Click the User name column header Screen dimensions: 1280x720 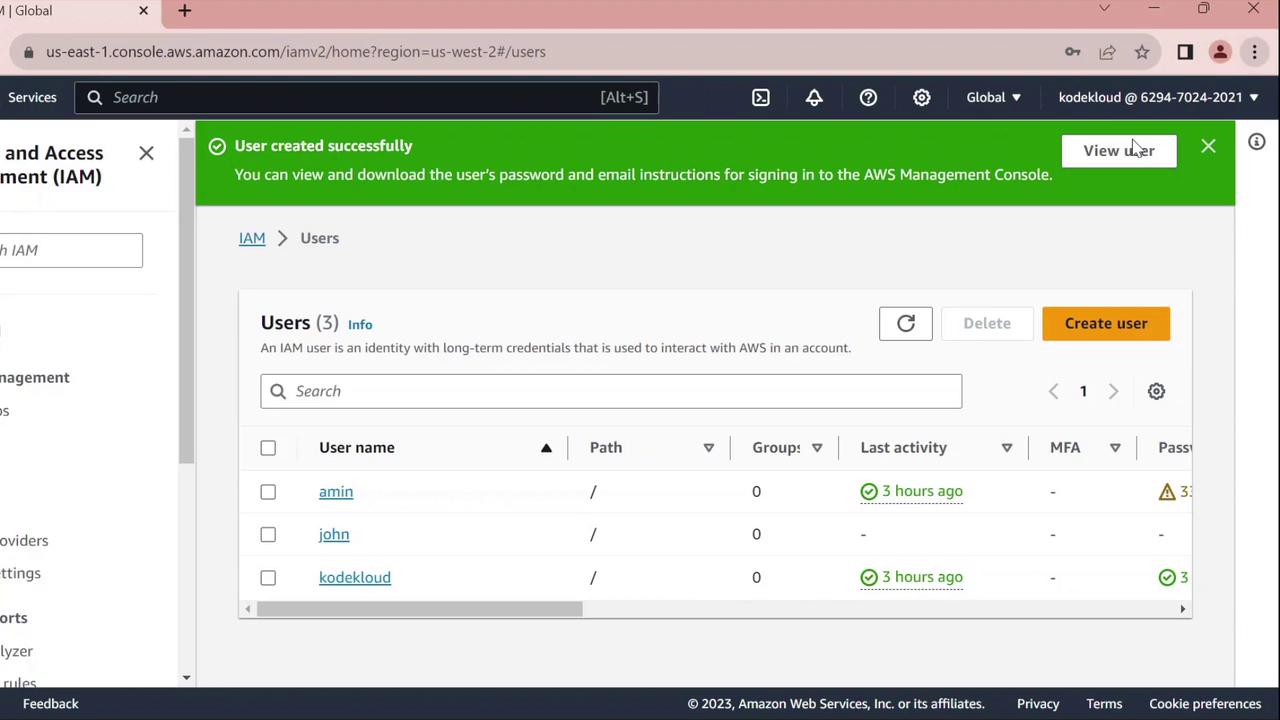357,447
